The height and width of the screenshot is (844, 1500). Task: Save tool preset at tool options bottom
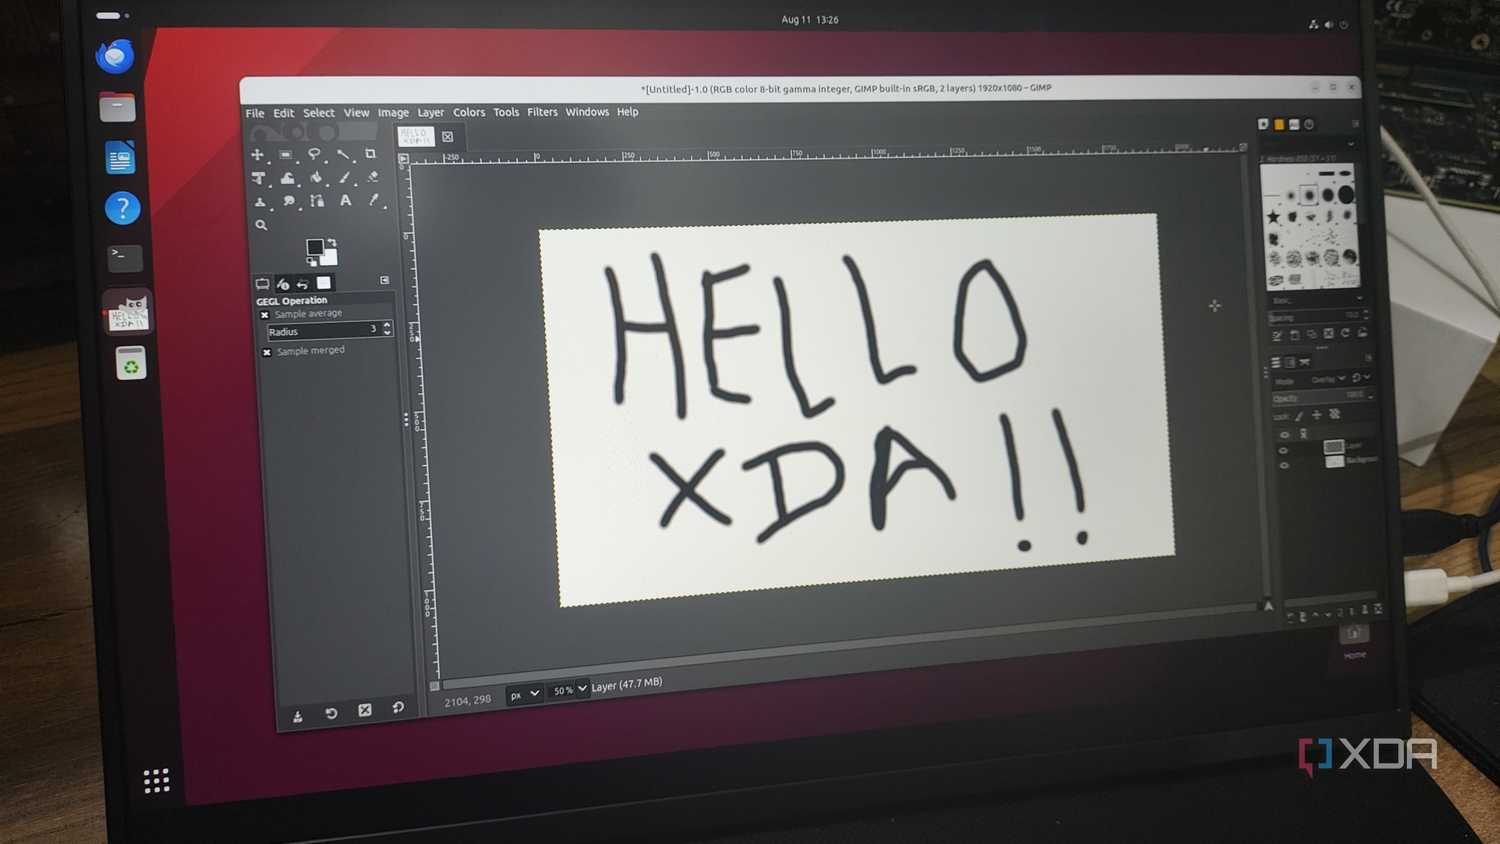pyautogui.click(x=298, y=716)
